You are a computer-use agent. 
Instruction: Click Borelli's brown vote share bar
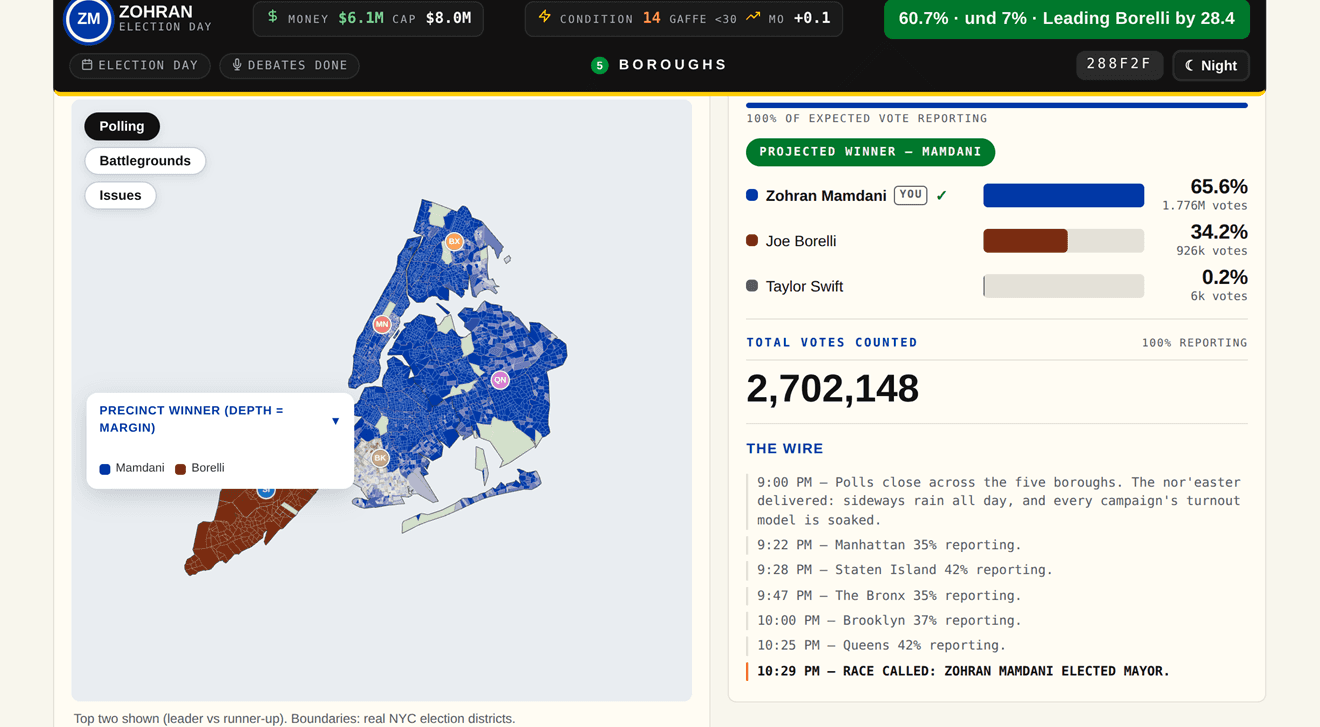tap(1025, 240)
